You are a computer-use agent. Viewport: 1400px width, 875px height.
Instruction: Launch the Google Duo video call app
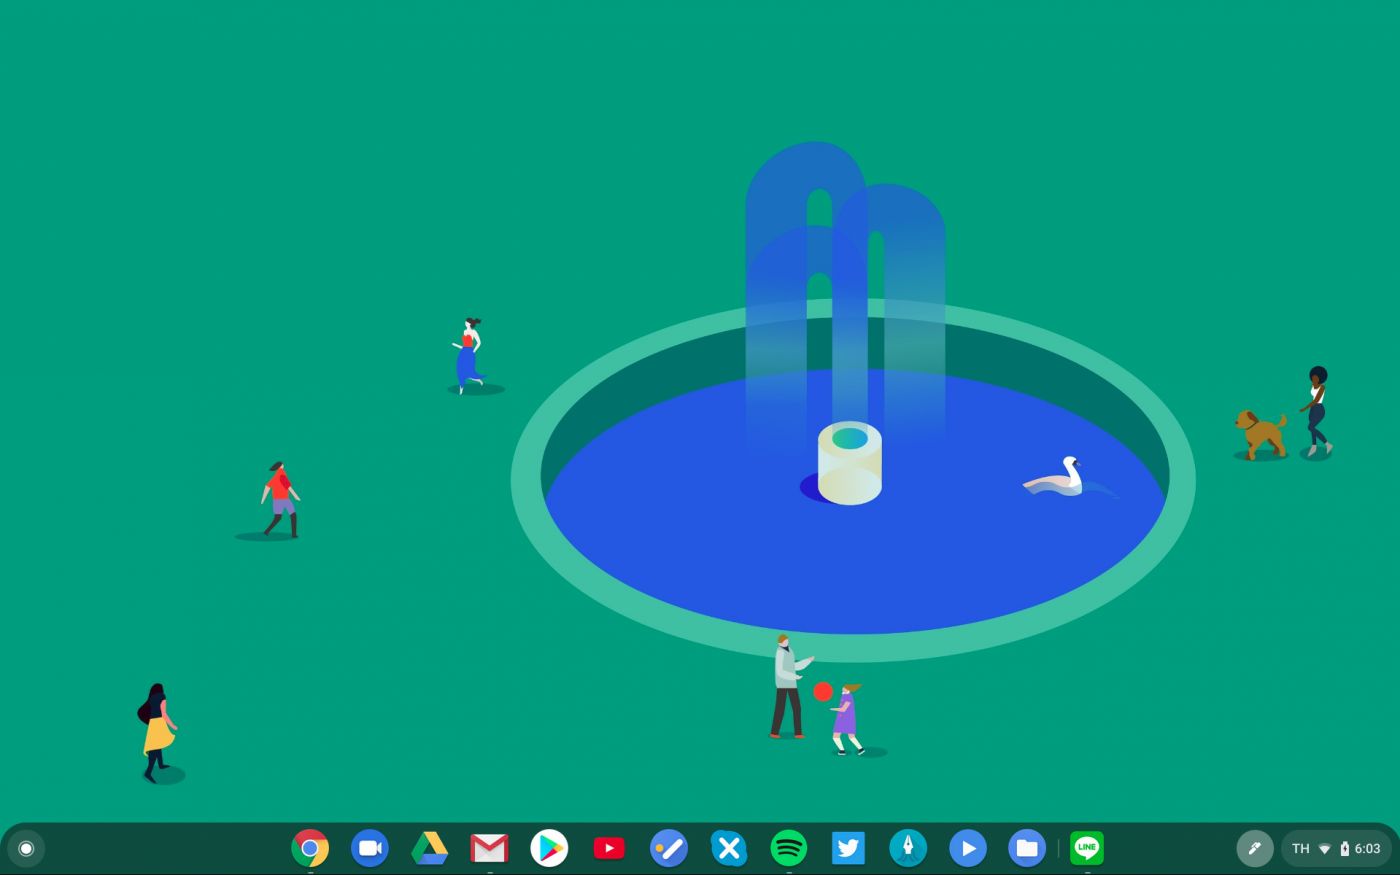click(369, 848)
